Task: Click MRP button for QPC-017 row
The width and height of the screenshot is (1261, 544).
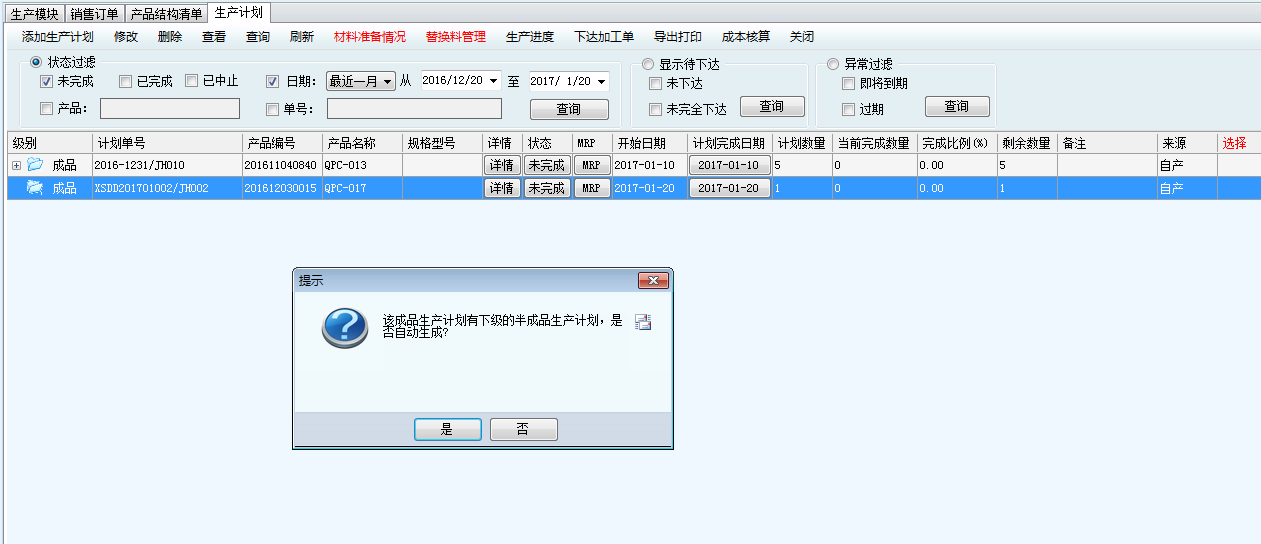Action: click(x=592, y=188)
